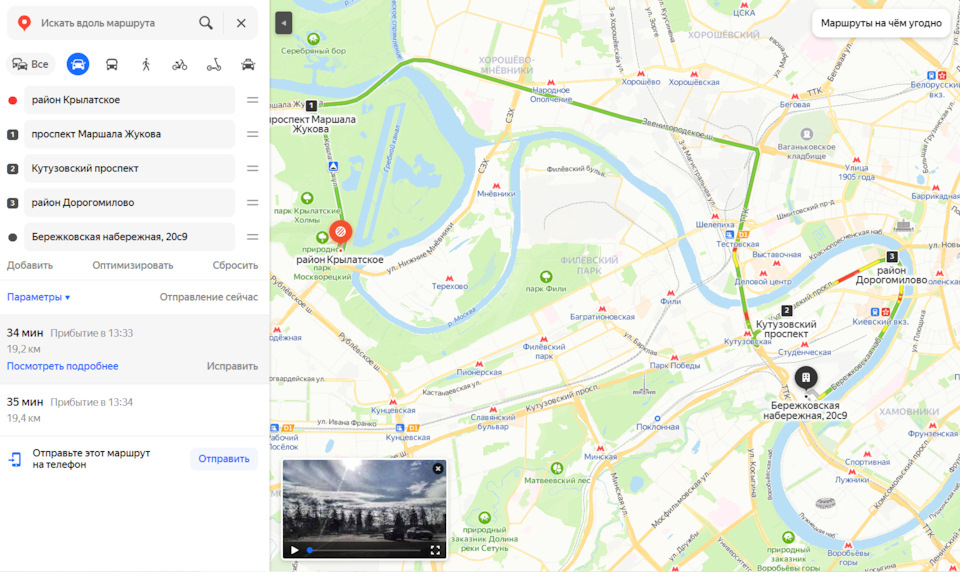Edit the 'Кутузовский проспект' waypoint field
Viewport: 960px width, 572px height.
129,168
